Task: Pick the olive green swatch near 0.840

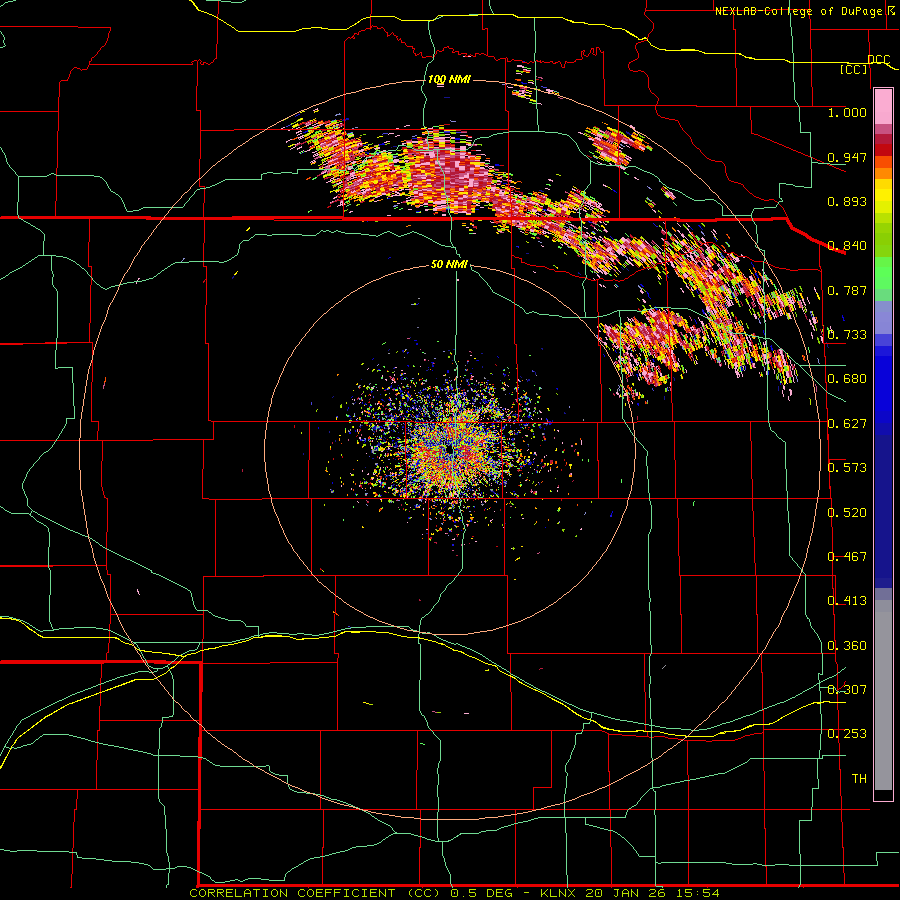Action: coord(883,241)
